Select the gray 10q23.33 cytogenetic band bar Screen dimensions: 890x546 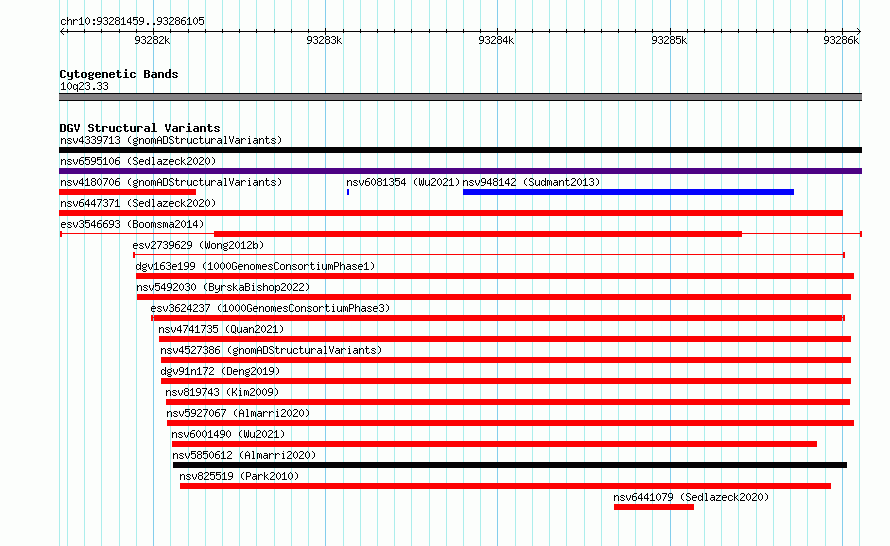pyautogui.click(x=460, y=97)
